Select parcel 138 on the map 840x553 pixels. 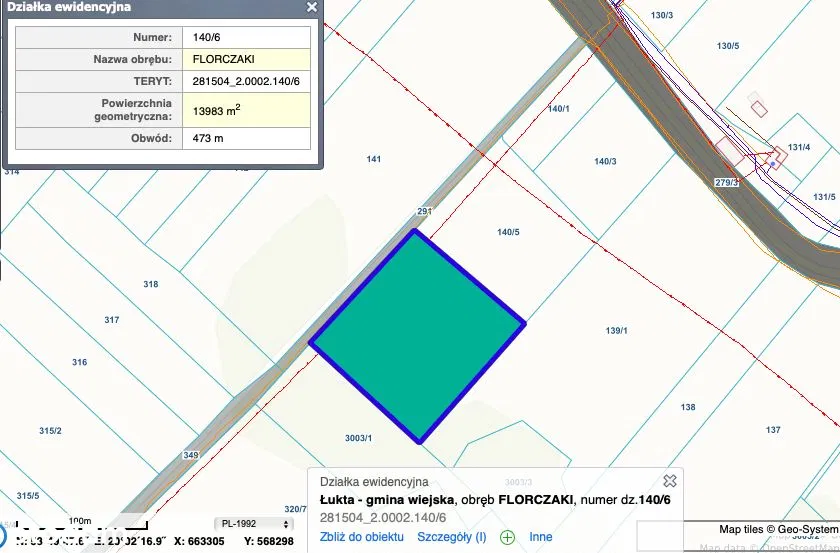point(688,407)
